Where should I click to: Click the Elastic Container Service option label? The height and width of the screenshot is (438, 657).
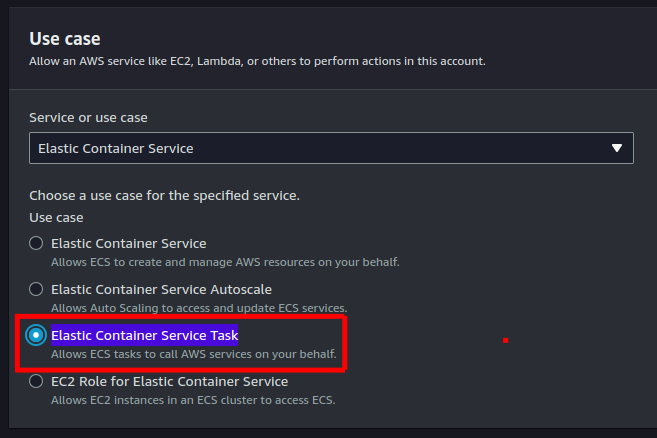[x=128, y=243]
